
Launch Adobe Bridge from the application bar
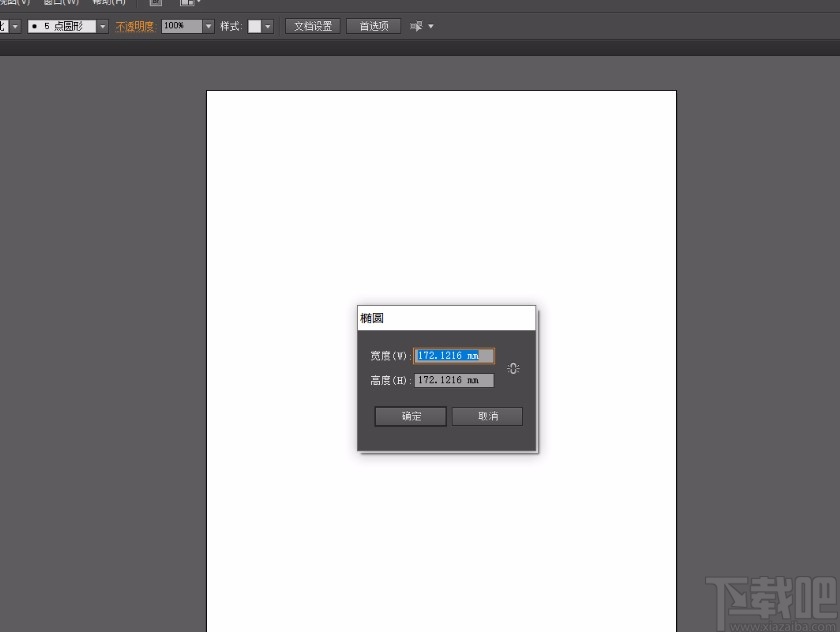(x=155, y=3)
